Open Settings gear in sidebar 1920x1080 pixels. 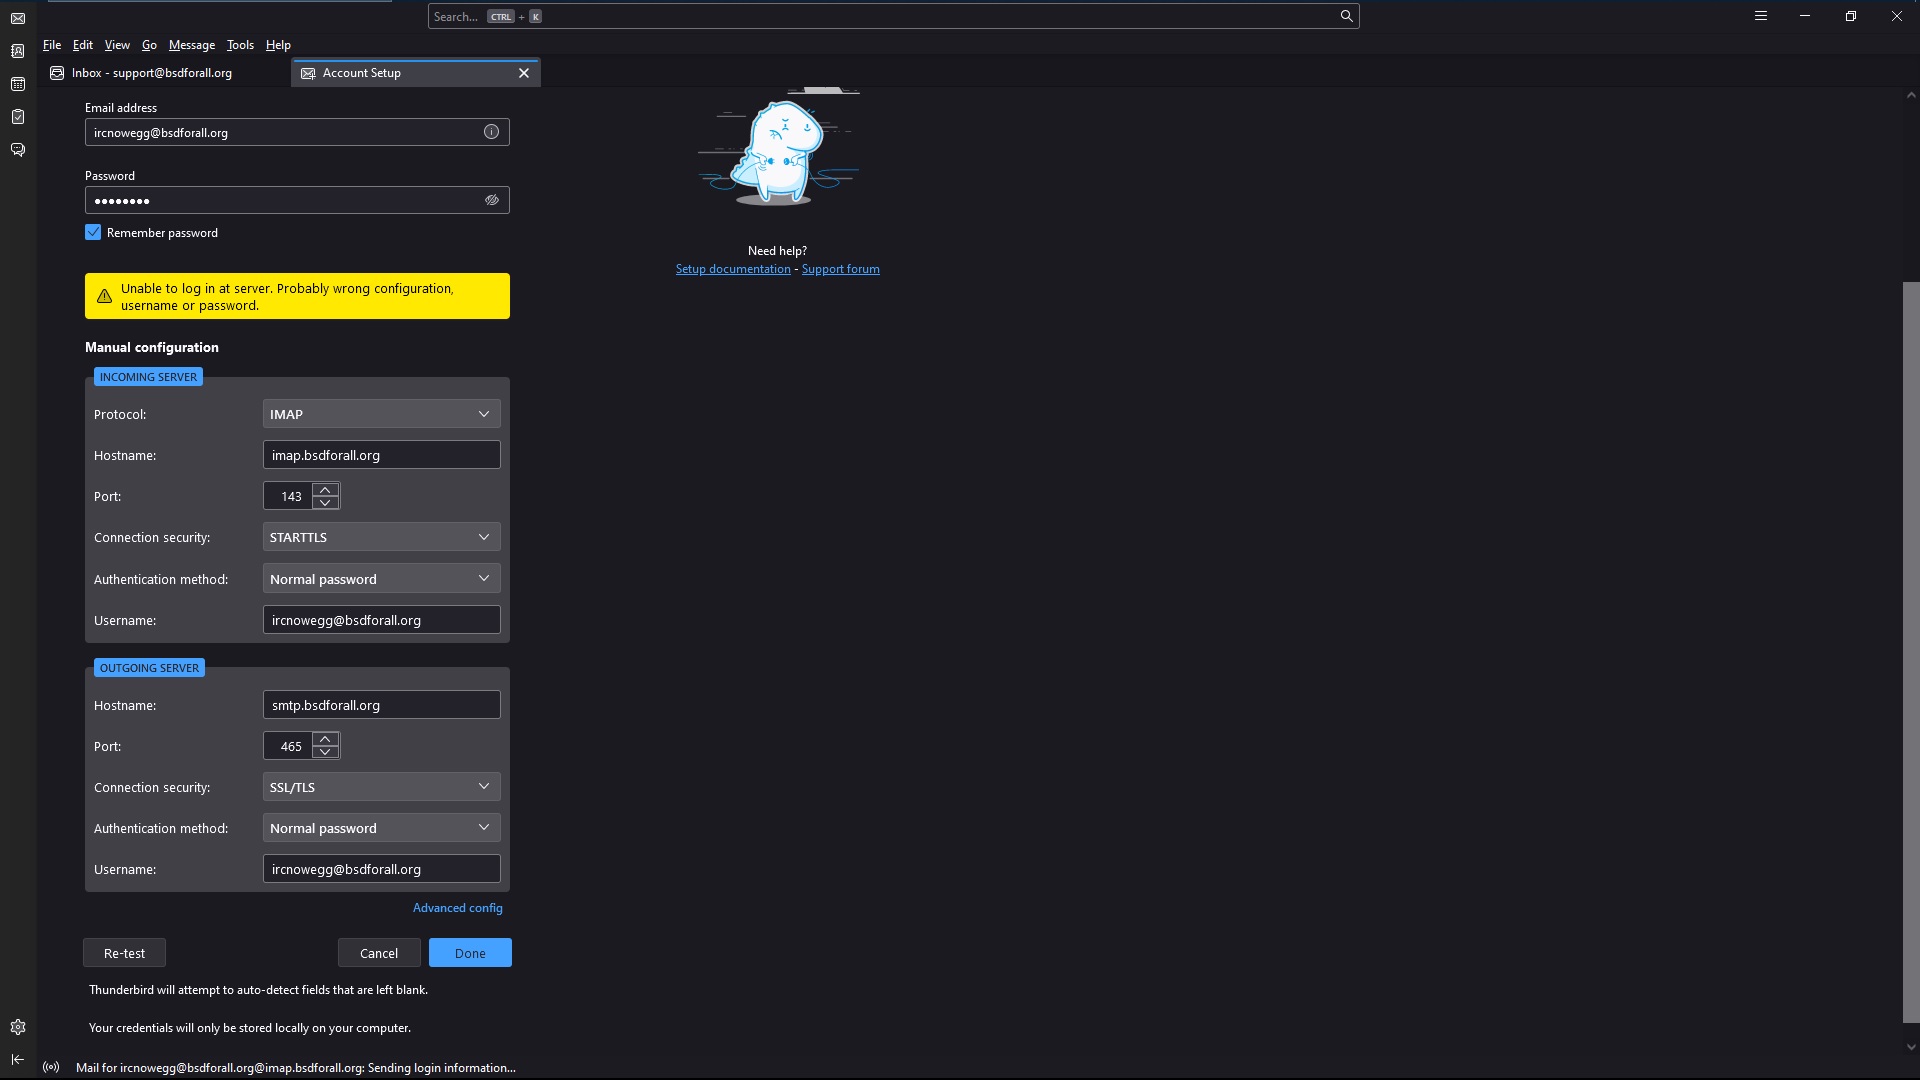click(x=18, y=1027)
